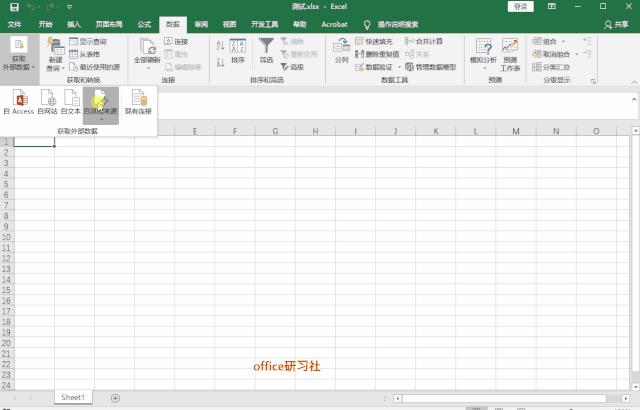Select column M header
This screenshot has height=410, width=640.
pos(516,131)
